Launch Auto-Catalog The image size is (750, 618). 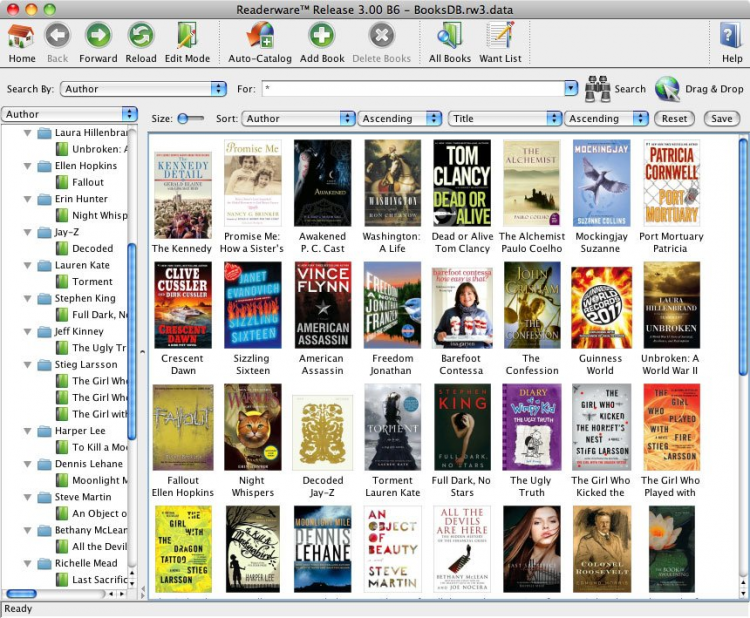[260, 36]
